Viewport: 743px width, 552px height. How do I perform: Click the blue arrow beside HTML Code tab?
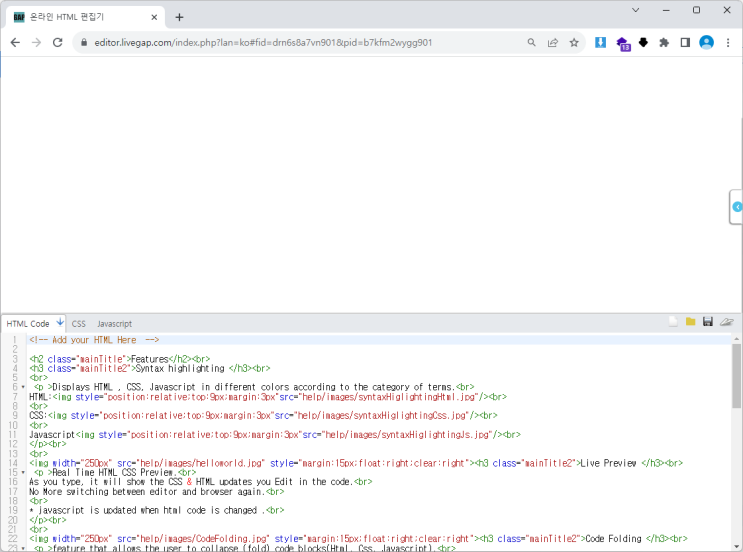(x=60, y=323)
